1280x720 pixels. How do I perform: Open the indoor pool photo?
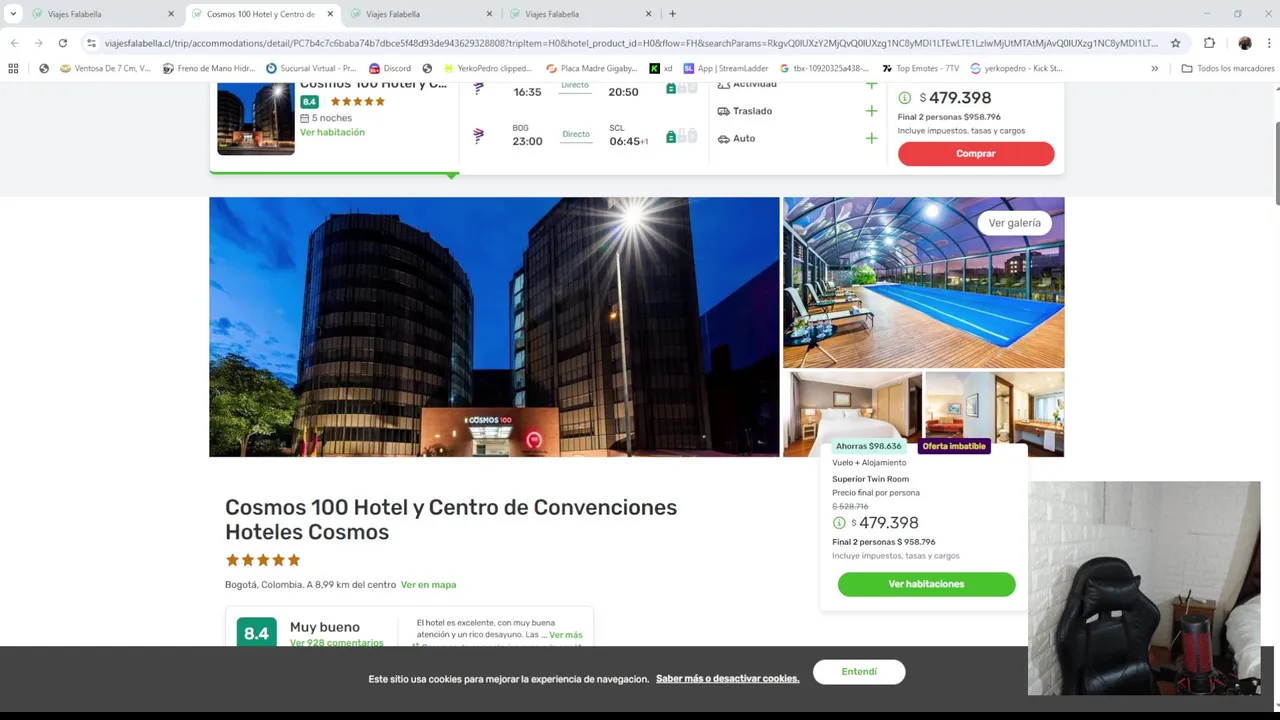coord(923,283)
